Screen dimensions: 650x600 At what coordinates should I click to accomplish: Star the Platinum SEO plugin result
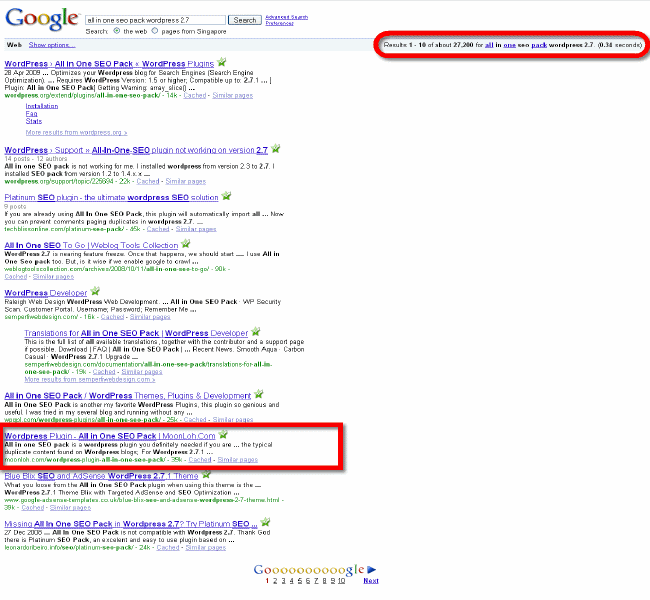(x=226, y=196)
